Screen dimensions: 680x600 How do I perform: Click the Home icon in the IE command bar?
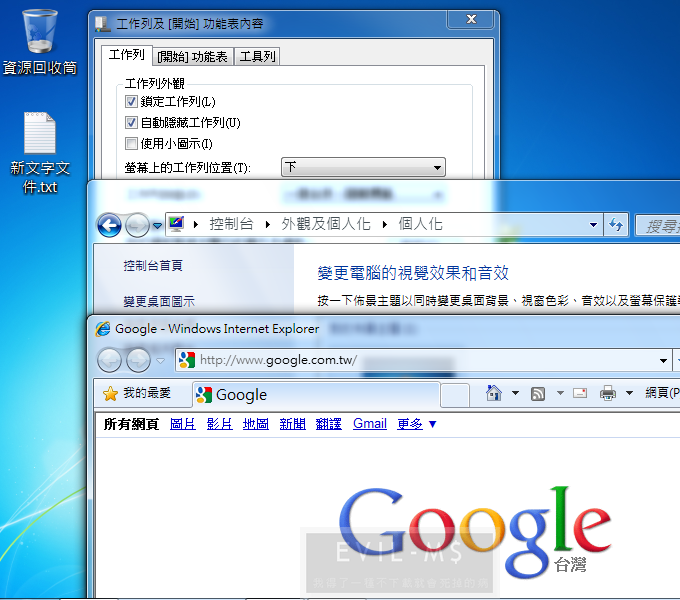pos(494,393)
